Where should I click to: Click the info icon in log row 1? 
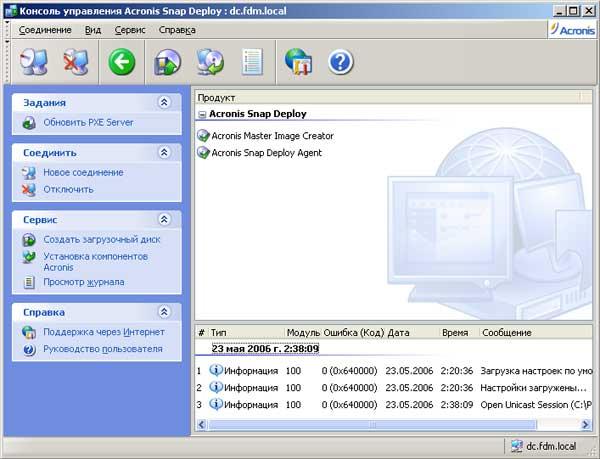point(216,370)
